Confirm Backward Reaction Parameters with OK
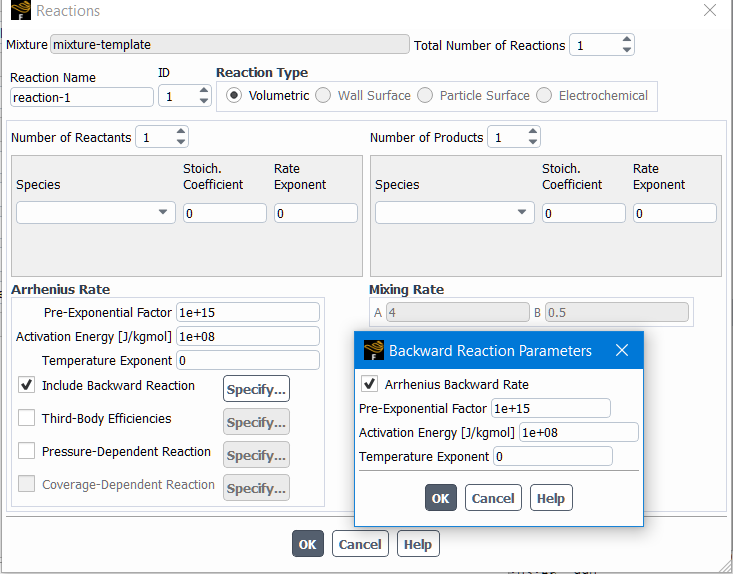733x574 pixels. [x=440, y=498]
